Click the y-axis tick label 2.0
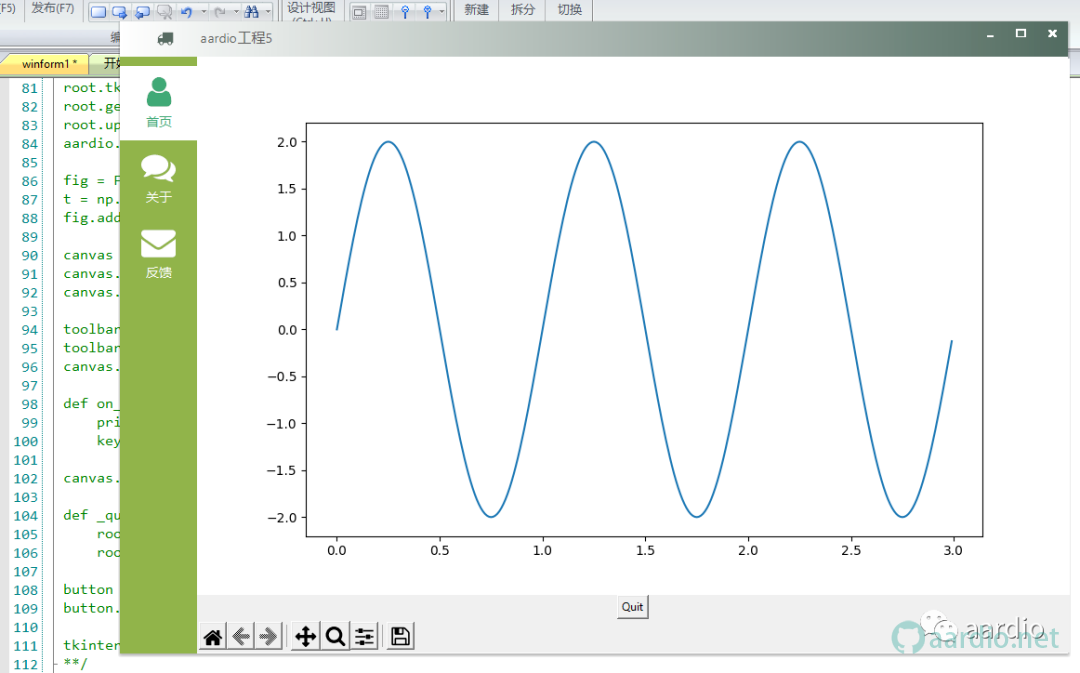The height and width of the screenshot is (673, 1080). click(x=287, y=143)
